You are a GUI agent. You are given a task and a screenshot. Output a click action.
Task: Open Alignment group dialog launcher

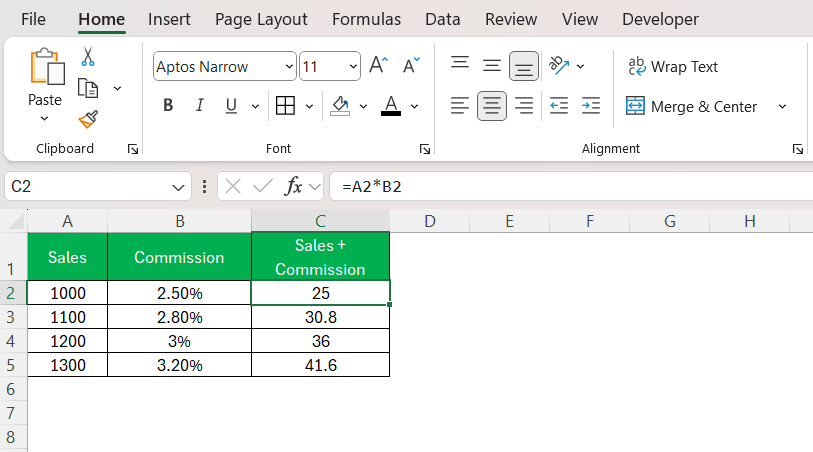797,149
